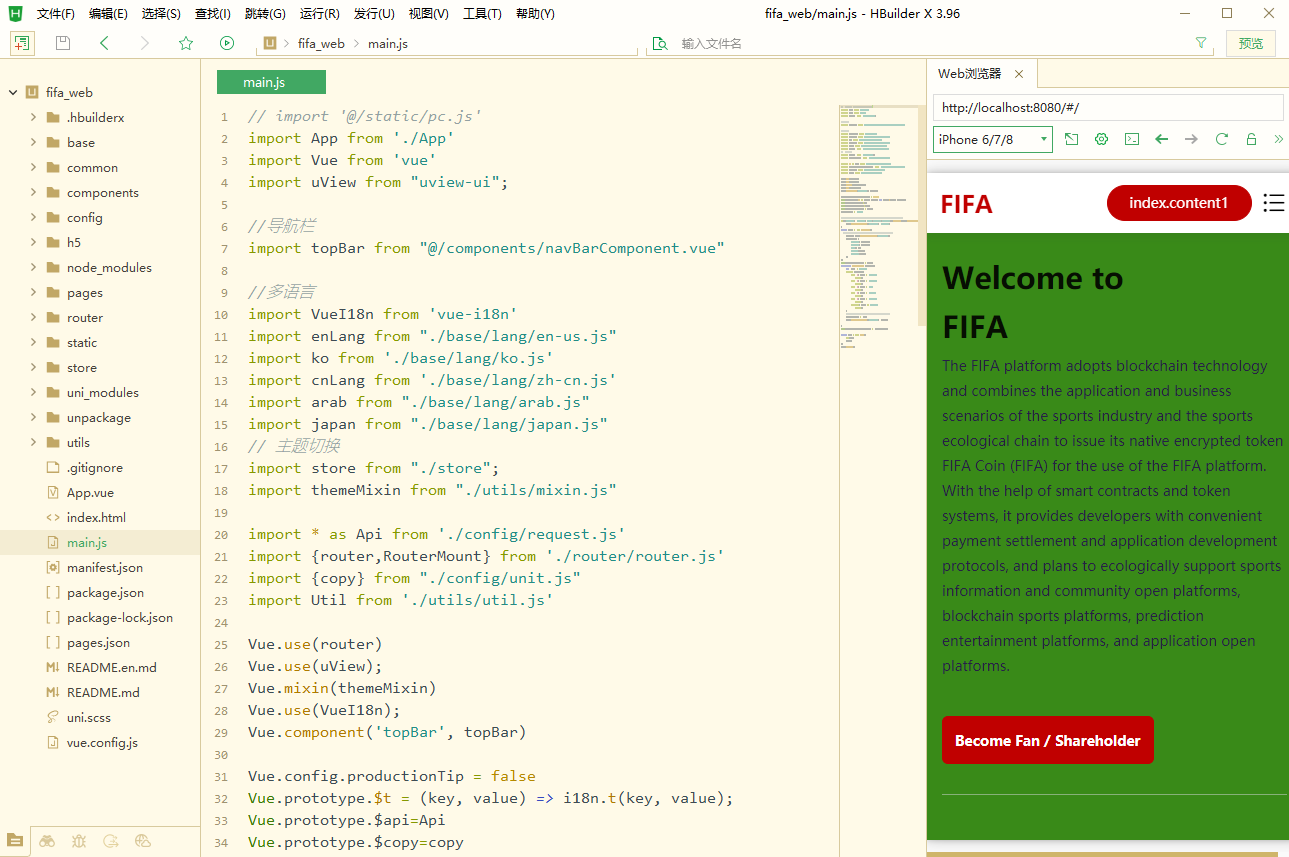Open the 文件(F) menu
The width and height of the screenshot is (1289, 857).
pos(56,14)
